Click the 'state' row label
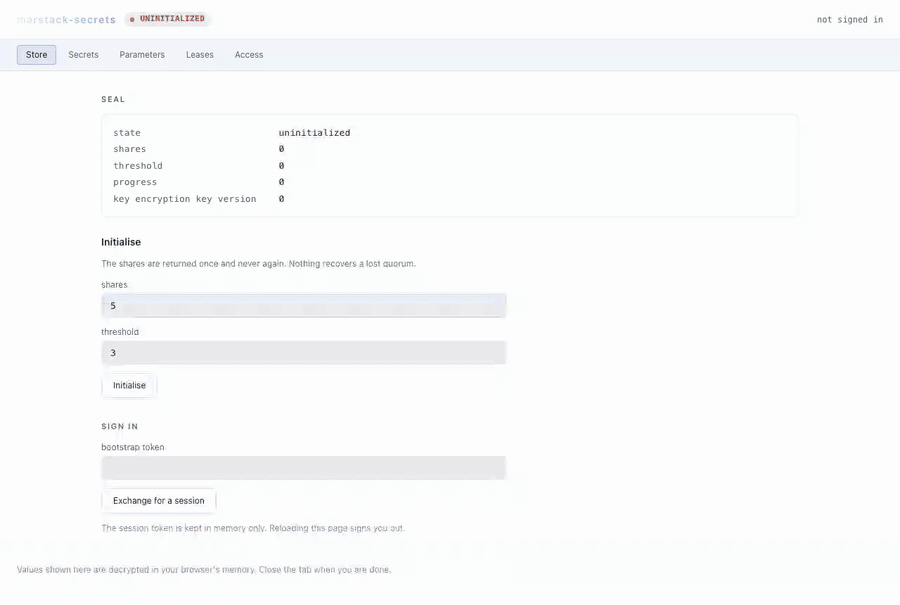 (x=126, y=133)
